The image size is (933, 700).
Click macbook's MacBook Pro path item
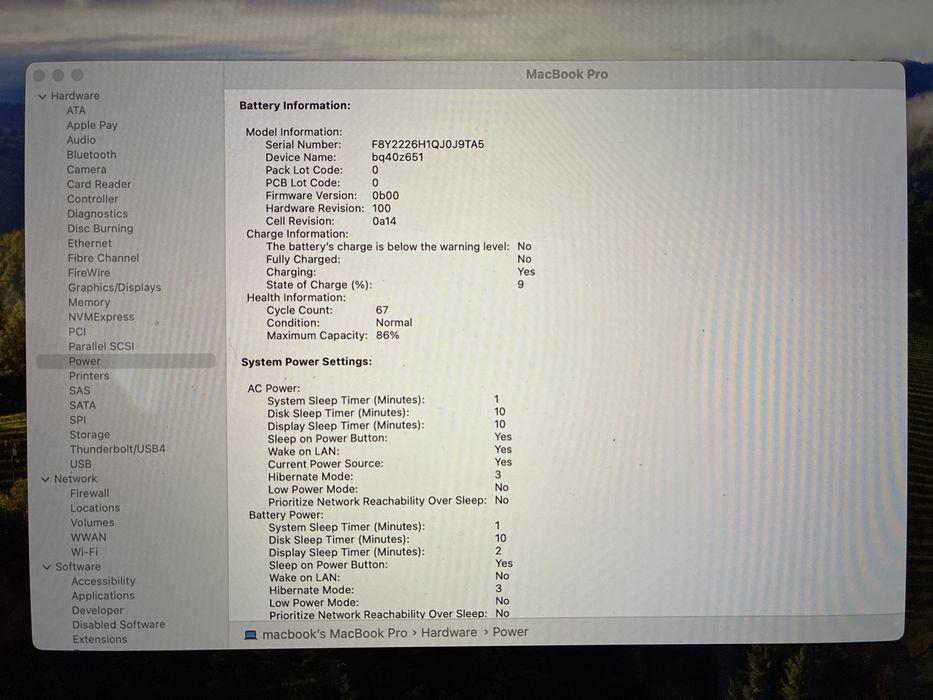tap(335, 634)
